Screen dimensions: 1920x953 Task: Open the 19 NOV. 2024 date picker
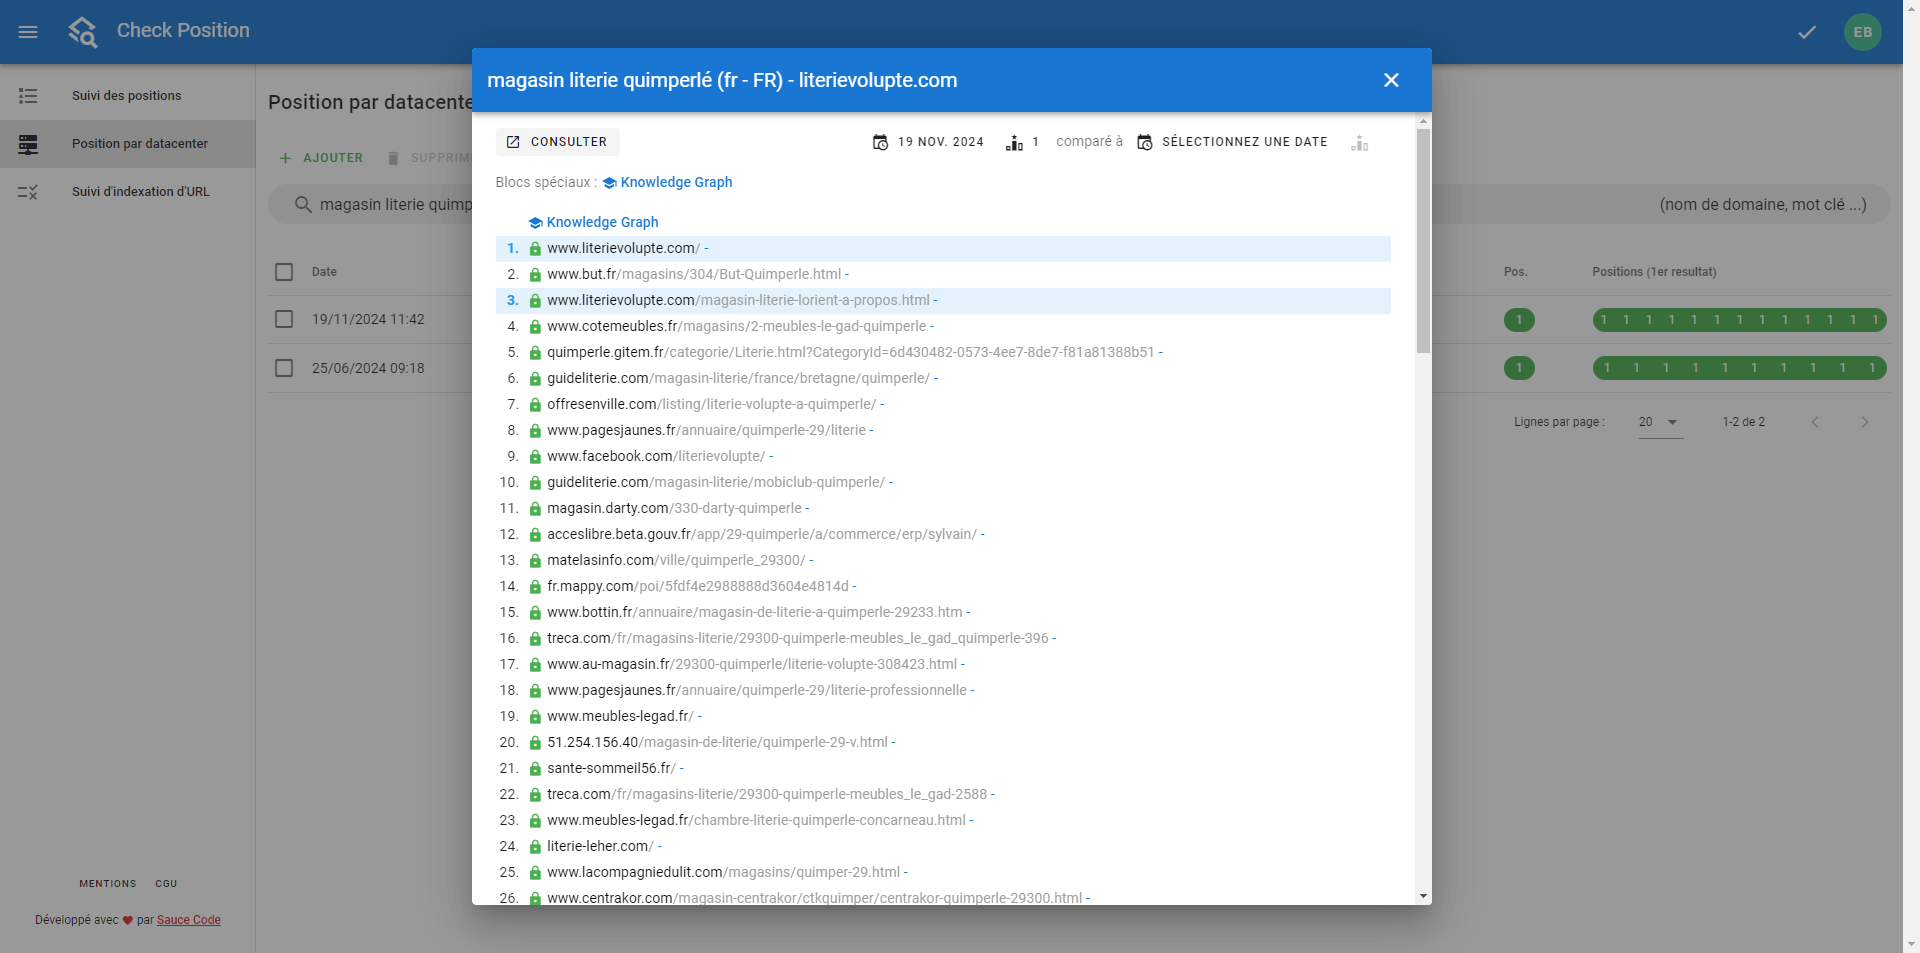pyautogui.click(x=928, y=142)
